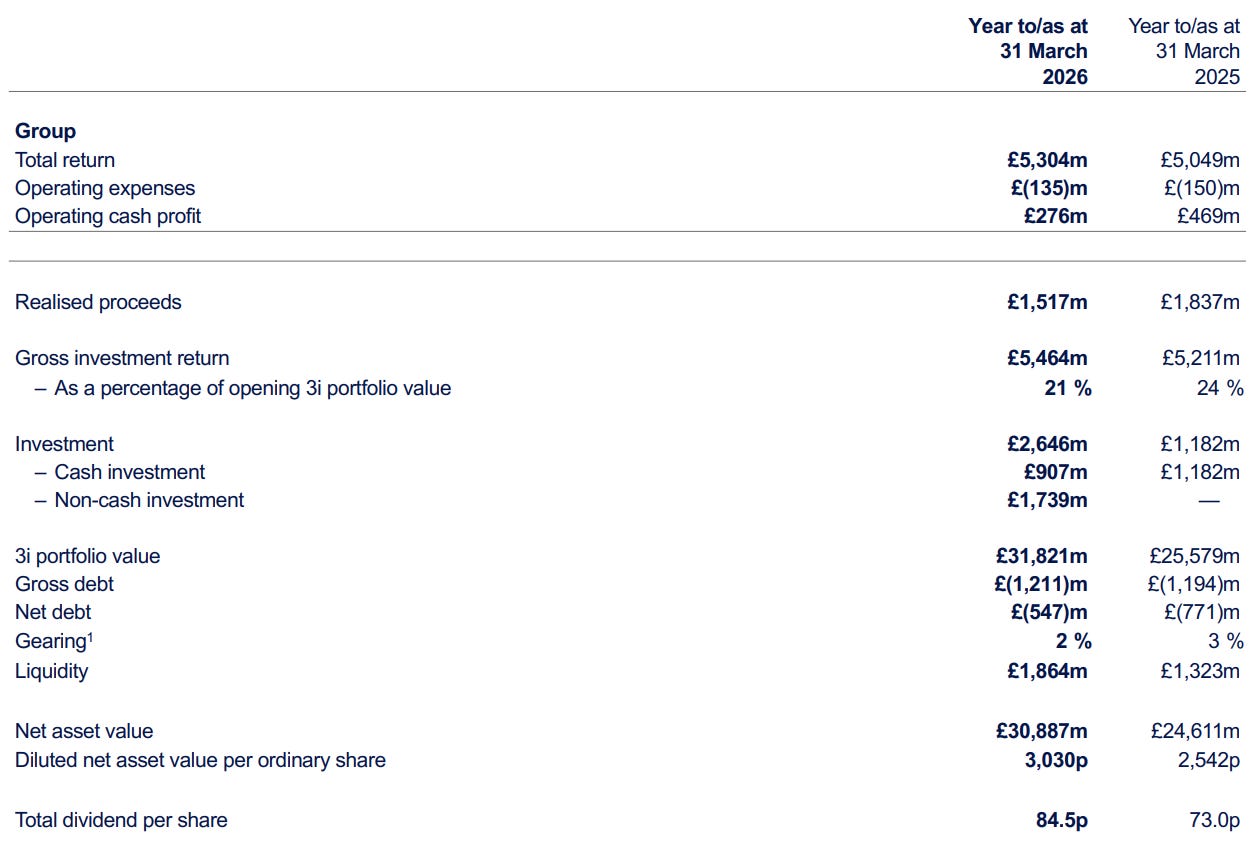Select the 3i portfolio value label

click(87, 556)
